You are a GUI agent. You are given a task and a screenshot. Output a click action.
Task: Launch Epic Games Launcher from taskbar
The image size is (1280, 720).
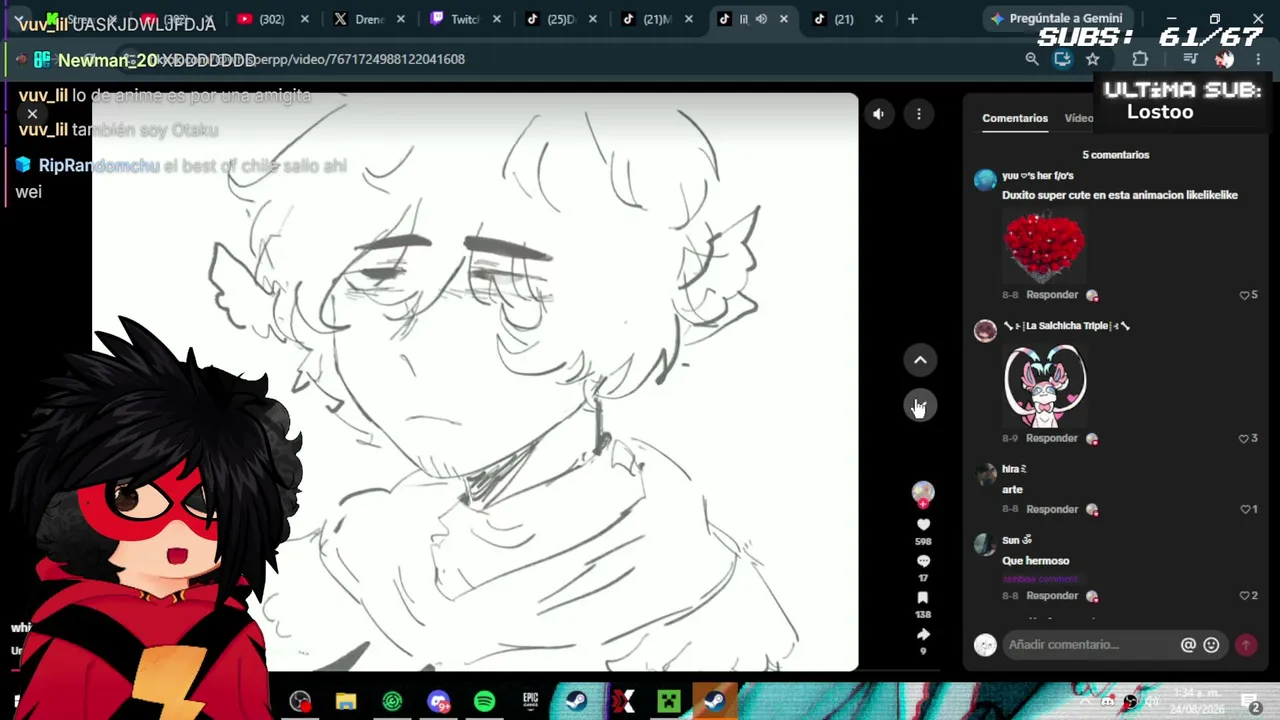pyautogui.click(x=530, y=701)
